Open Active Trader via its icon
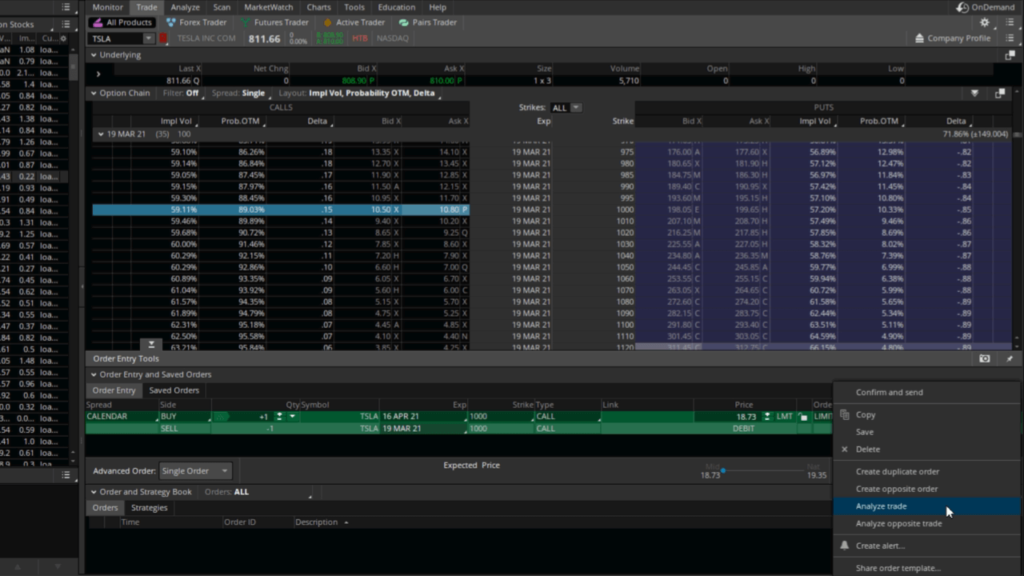Image resolution: width=1024 pixels, height=576 pixels. [328, 22]
